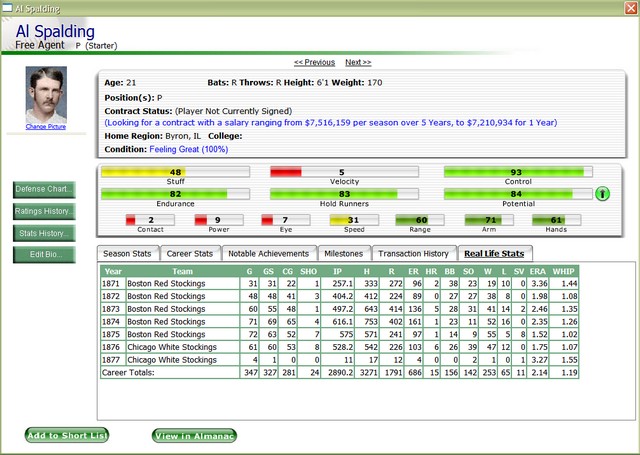Click the Hold Runners bar showing 83
The width and height of the screenshot is (640, 455).
pos(344,194)
